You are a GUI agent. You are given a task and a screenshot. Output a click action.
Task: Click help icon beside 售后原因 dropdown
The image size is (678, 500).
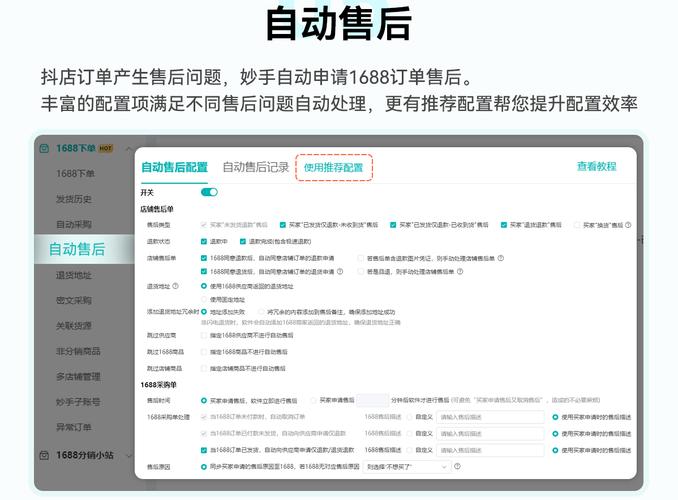point(457,466)
